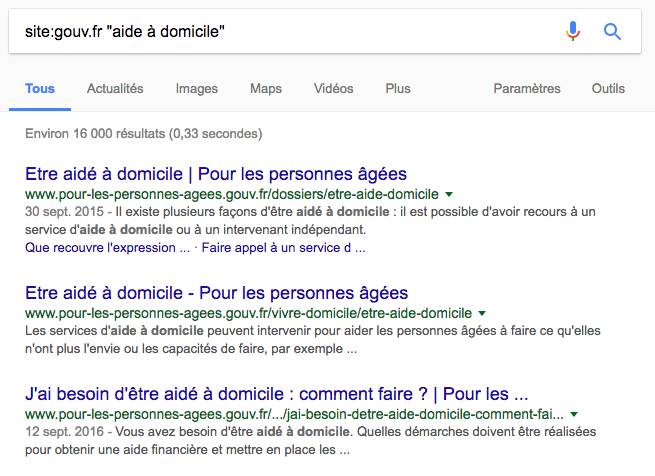Open the Vidéos tab

[333, 89]
